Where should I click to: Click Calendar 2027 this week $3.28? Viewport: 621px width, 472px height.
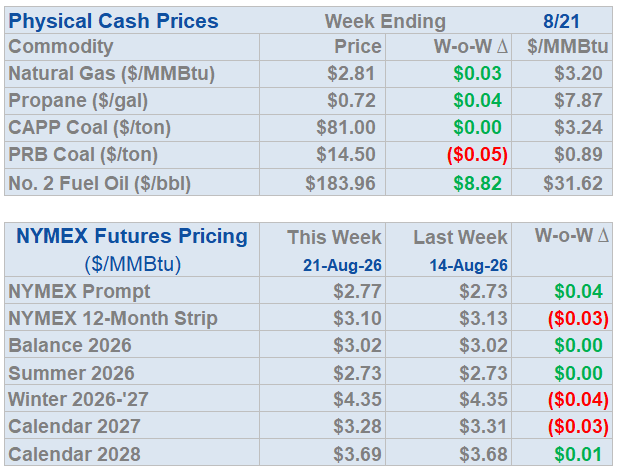pos(357,426)
